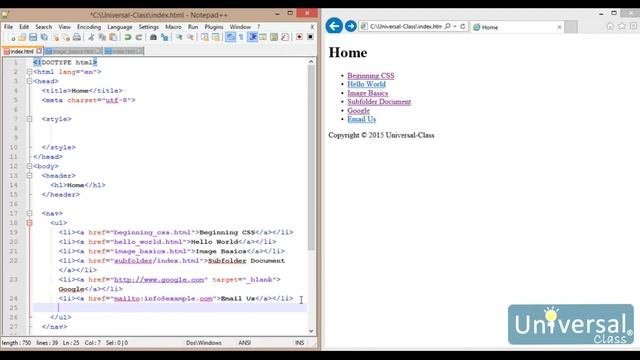Collapse the body fold on line 12
This screenshot has height=360, width=640.
[29, 166]
